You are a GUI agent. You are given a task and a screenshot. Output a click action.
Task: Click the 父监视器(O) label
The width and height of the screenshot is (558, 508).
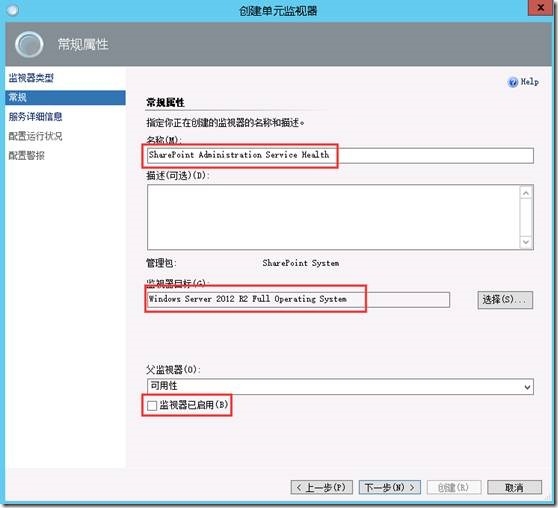click(173, 370)
